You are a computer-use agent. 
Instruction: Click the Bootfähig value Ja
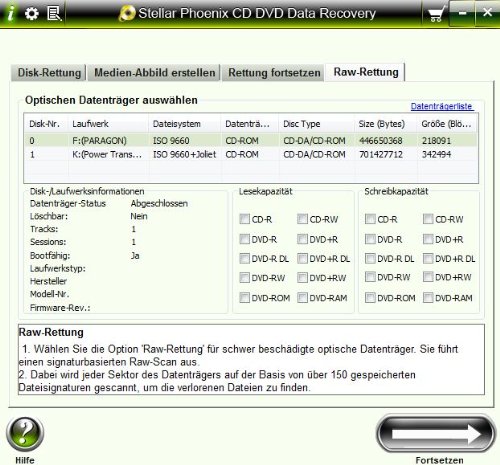(135, 256)
